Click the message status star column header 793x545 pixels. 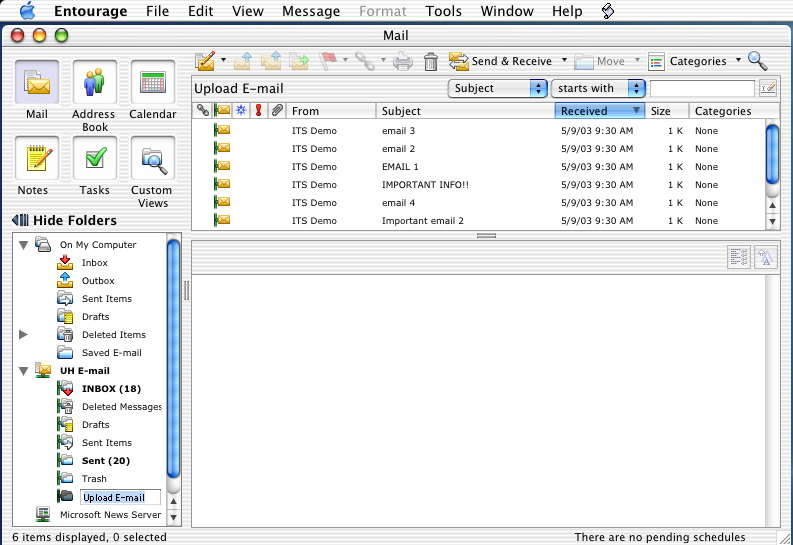[x=241, y=110]
